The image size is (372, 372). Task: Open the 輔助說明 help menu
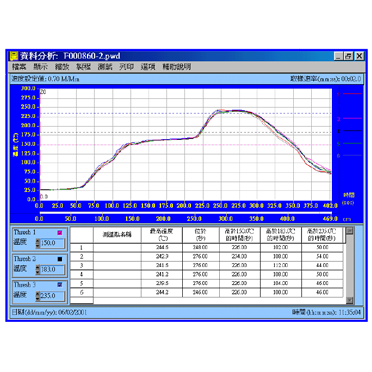[176, 67]
